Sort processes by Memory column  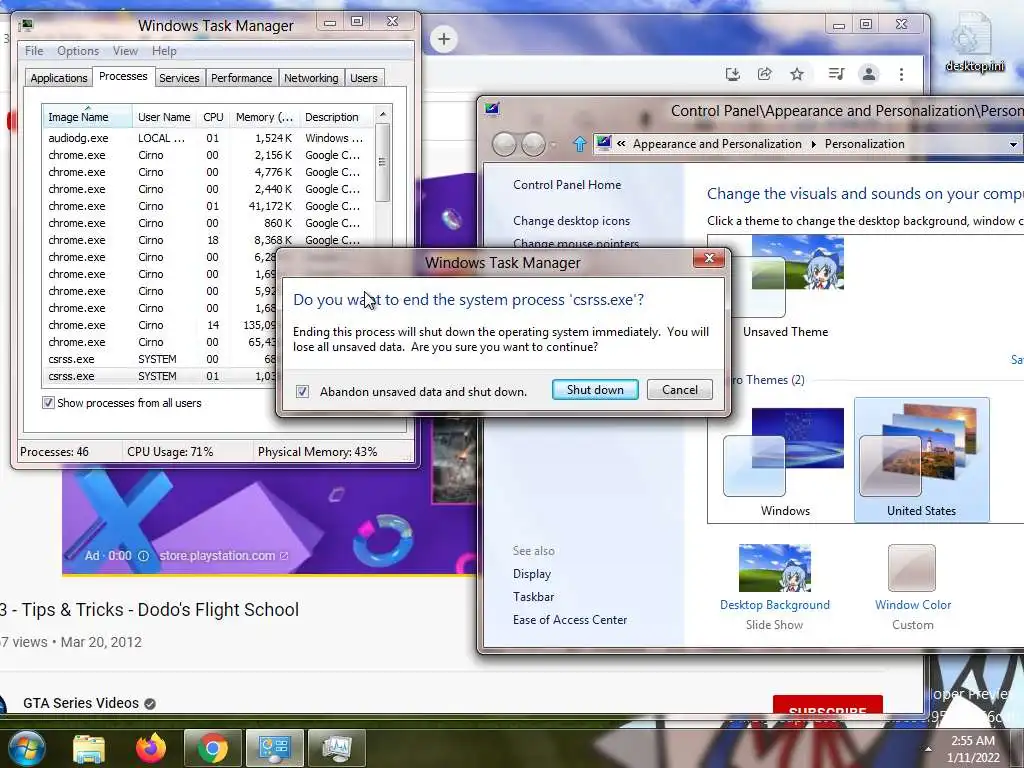264,117
